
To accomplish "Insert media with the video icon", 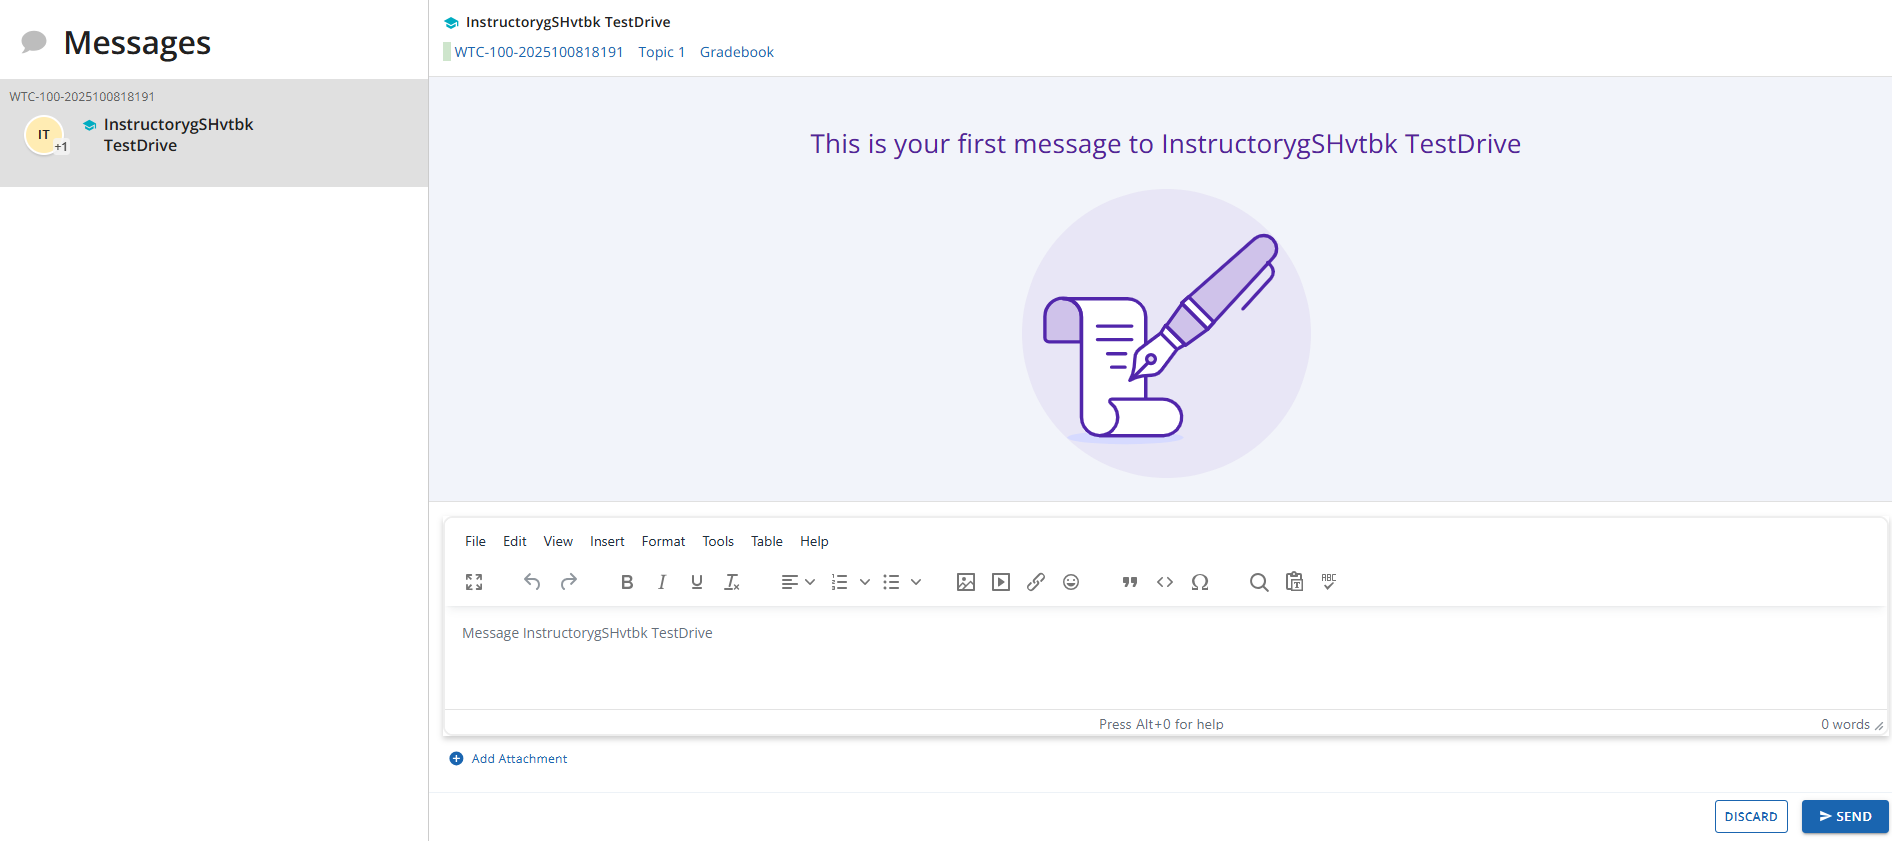I will [1000, 582].
